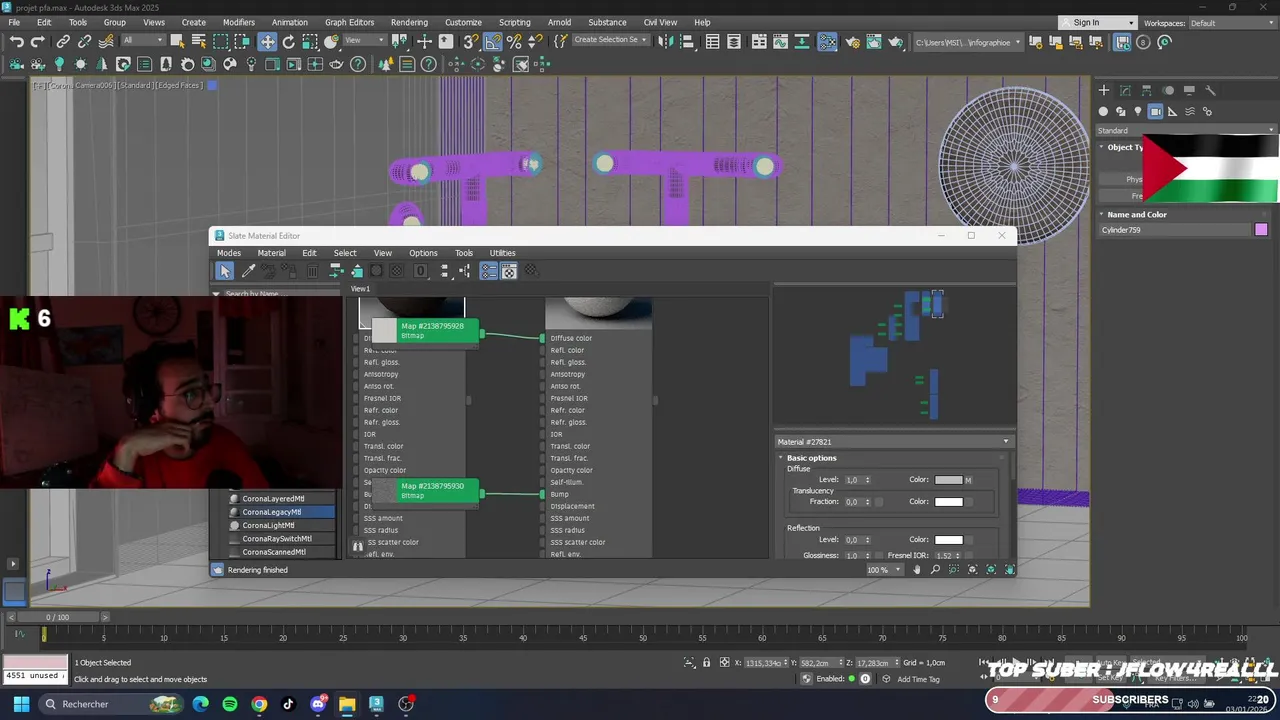Click the Cylinder759 object color swatch
This screenshot has width=1280, height=720.
1261,230
